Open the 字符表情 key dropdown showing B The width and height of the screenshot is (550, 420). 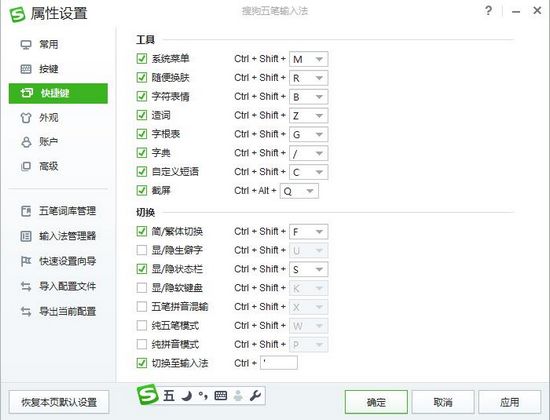[x=309, y=97]
